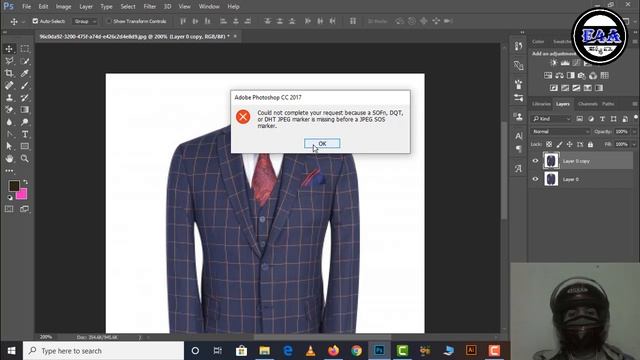Toggle lock position icon
The height and width of the screenshot is (360, 640).
tap(569, 144)
